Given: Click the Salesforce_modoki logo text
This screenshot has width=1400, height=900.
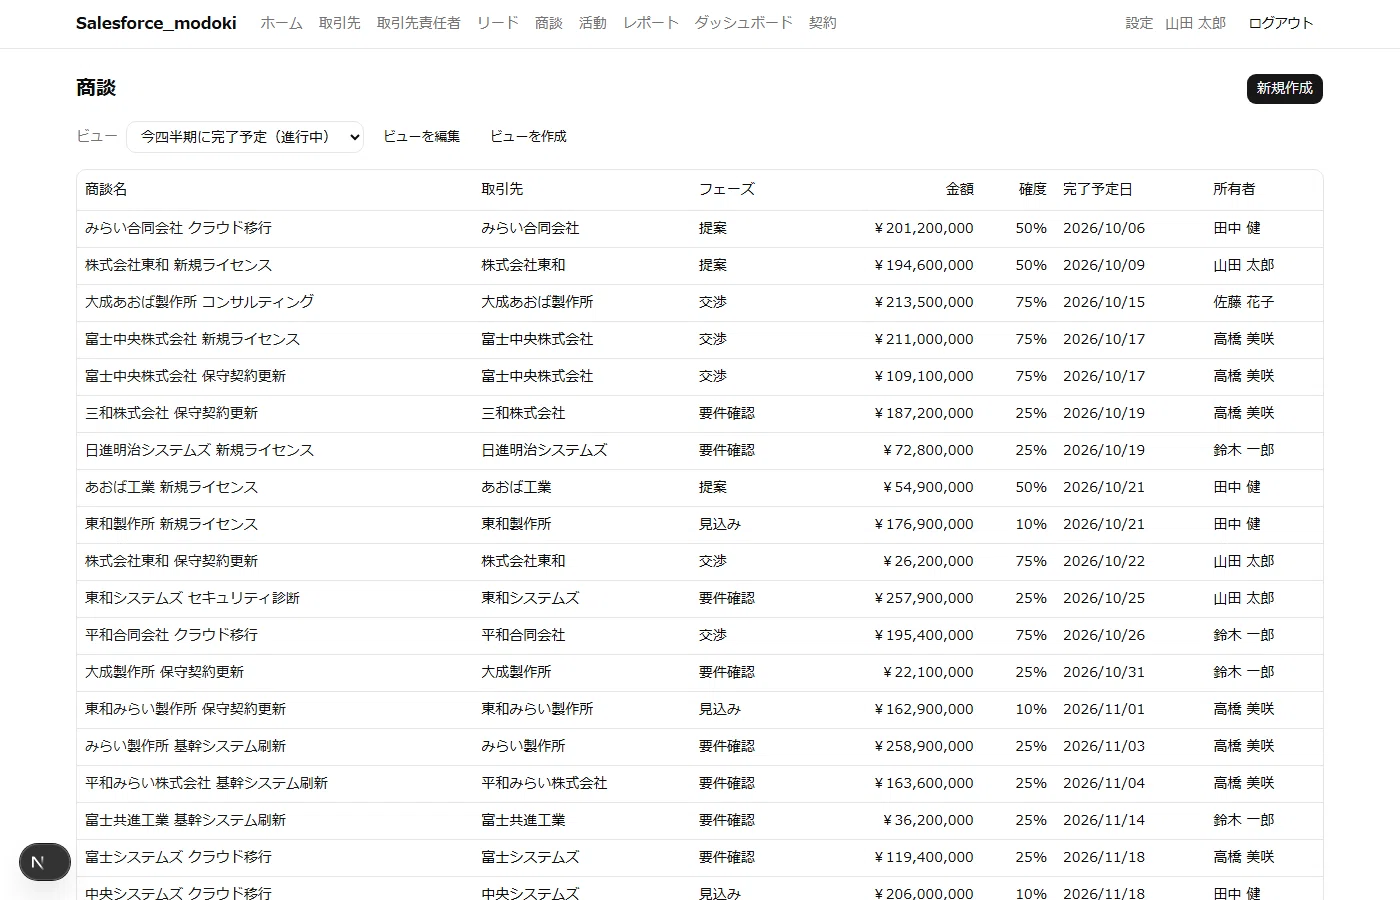Looking at the screenshot, I should 156,23.
